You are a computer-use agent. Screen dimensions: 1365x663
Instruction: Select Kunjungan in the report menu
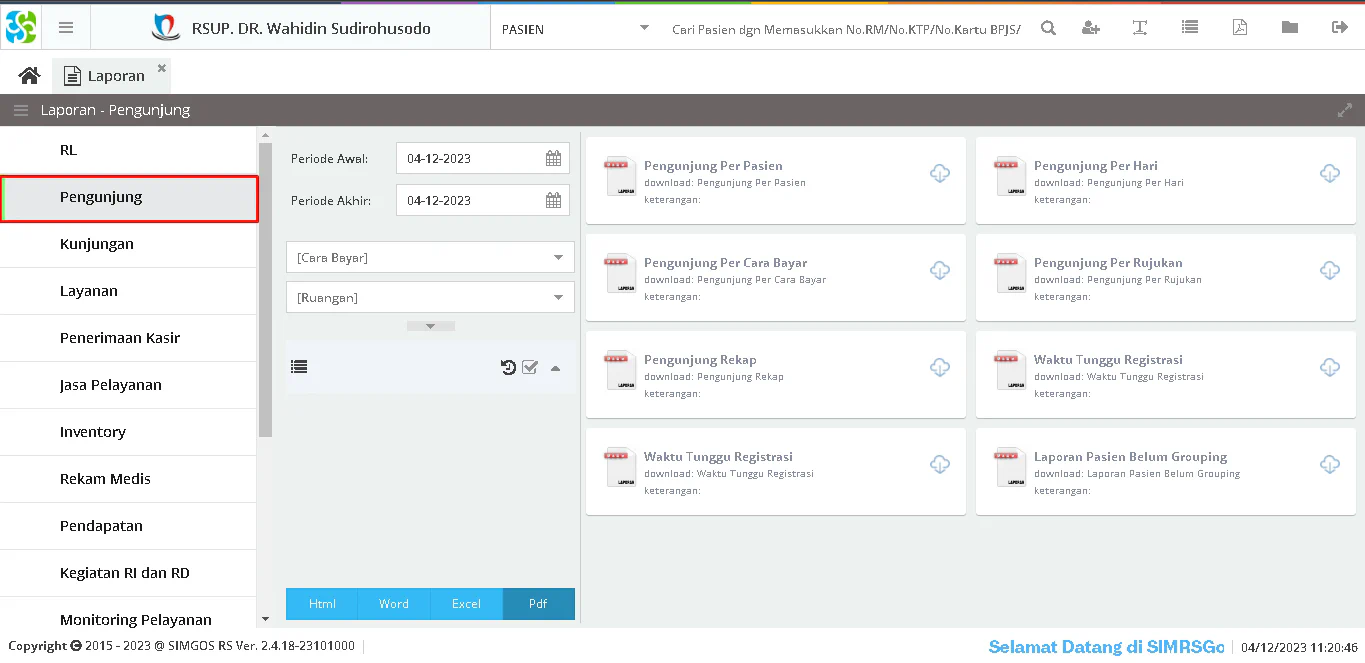pos(97,244)
